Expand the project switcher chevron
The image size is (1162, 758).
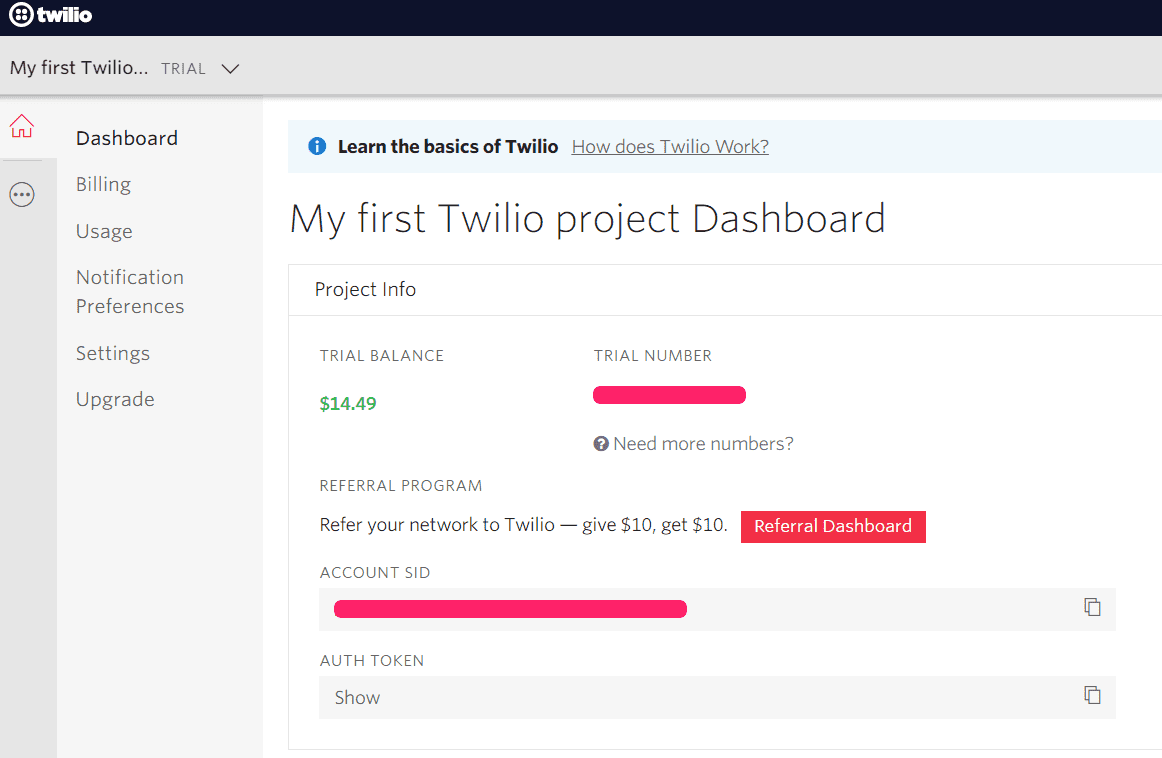(230, 69)
